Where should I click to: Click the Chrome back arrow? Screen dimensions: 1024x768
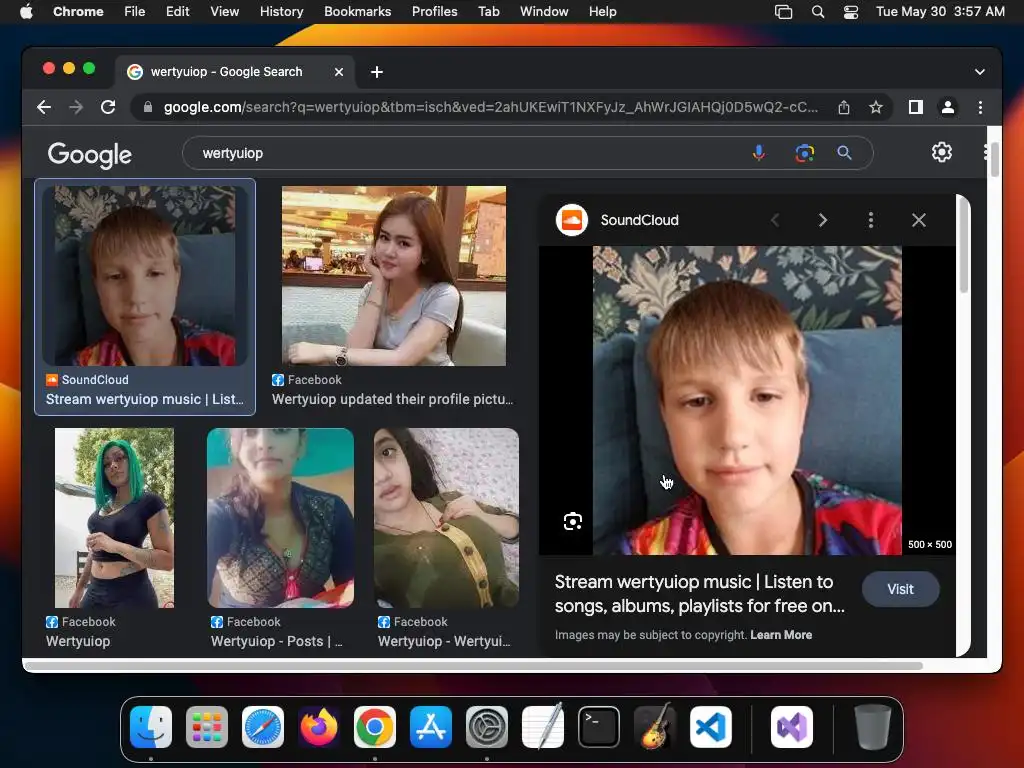click(44, 107)
